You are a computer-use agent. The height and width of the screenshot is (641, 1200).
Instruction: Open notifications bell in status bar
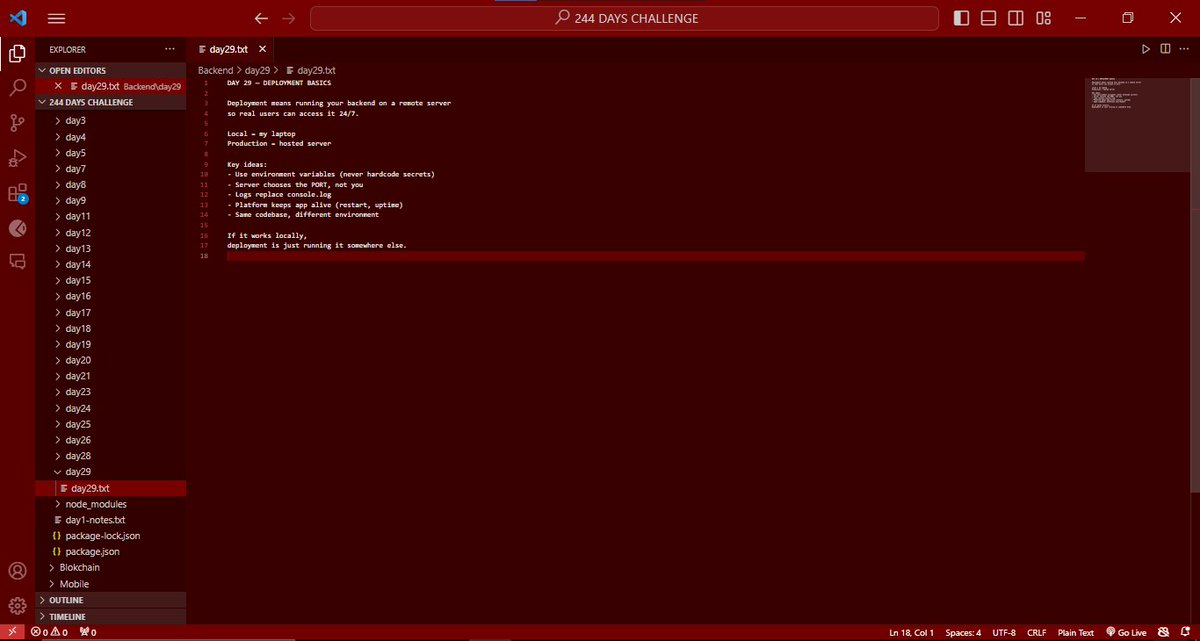(x=1186, y=632)
